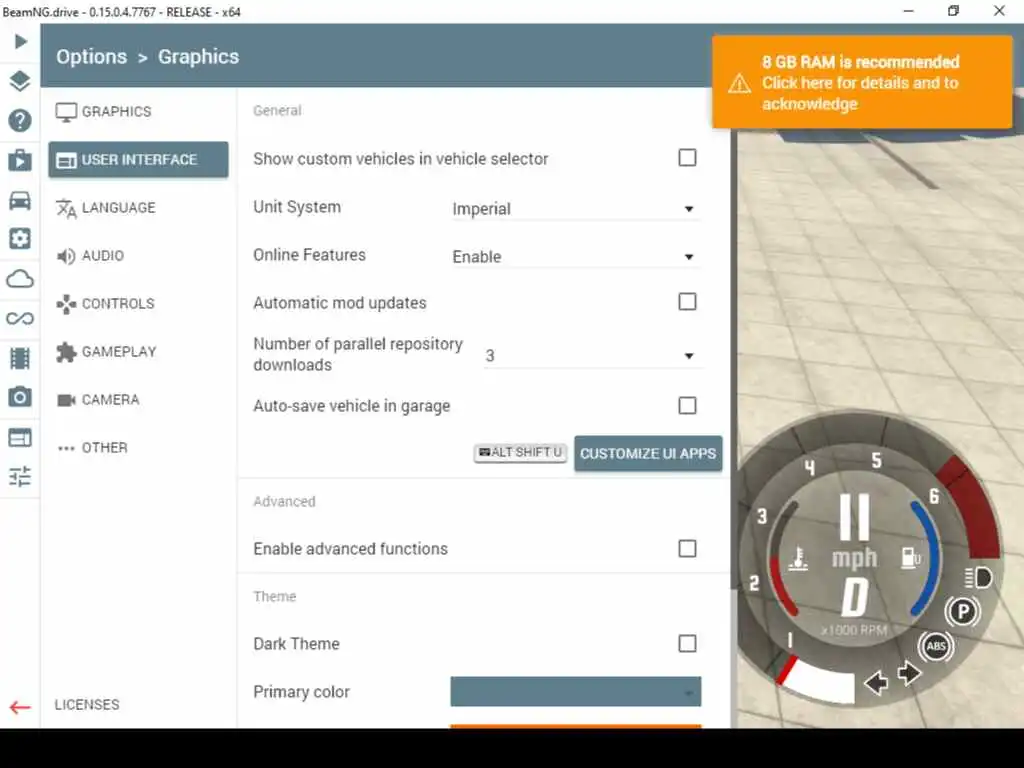1024x768 pixels.
Task: Open the help question mark icon
Action: 20,120
